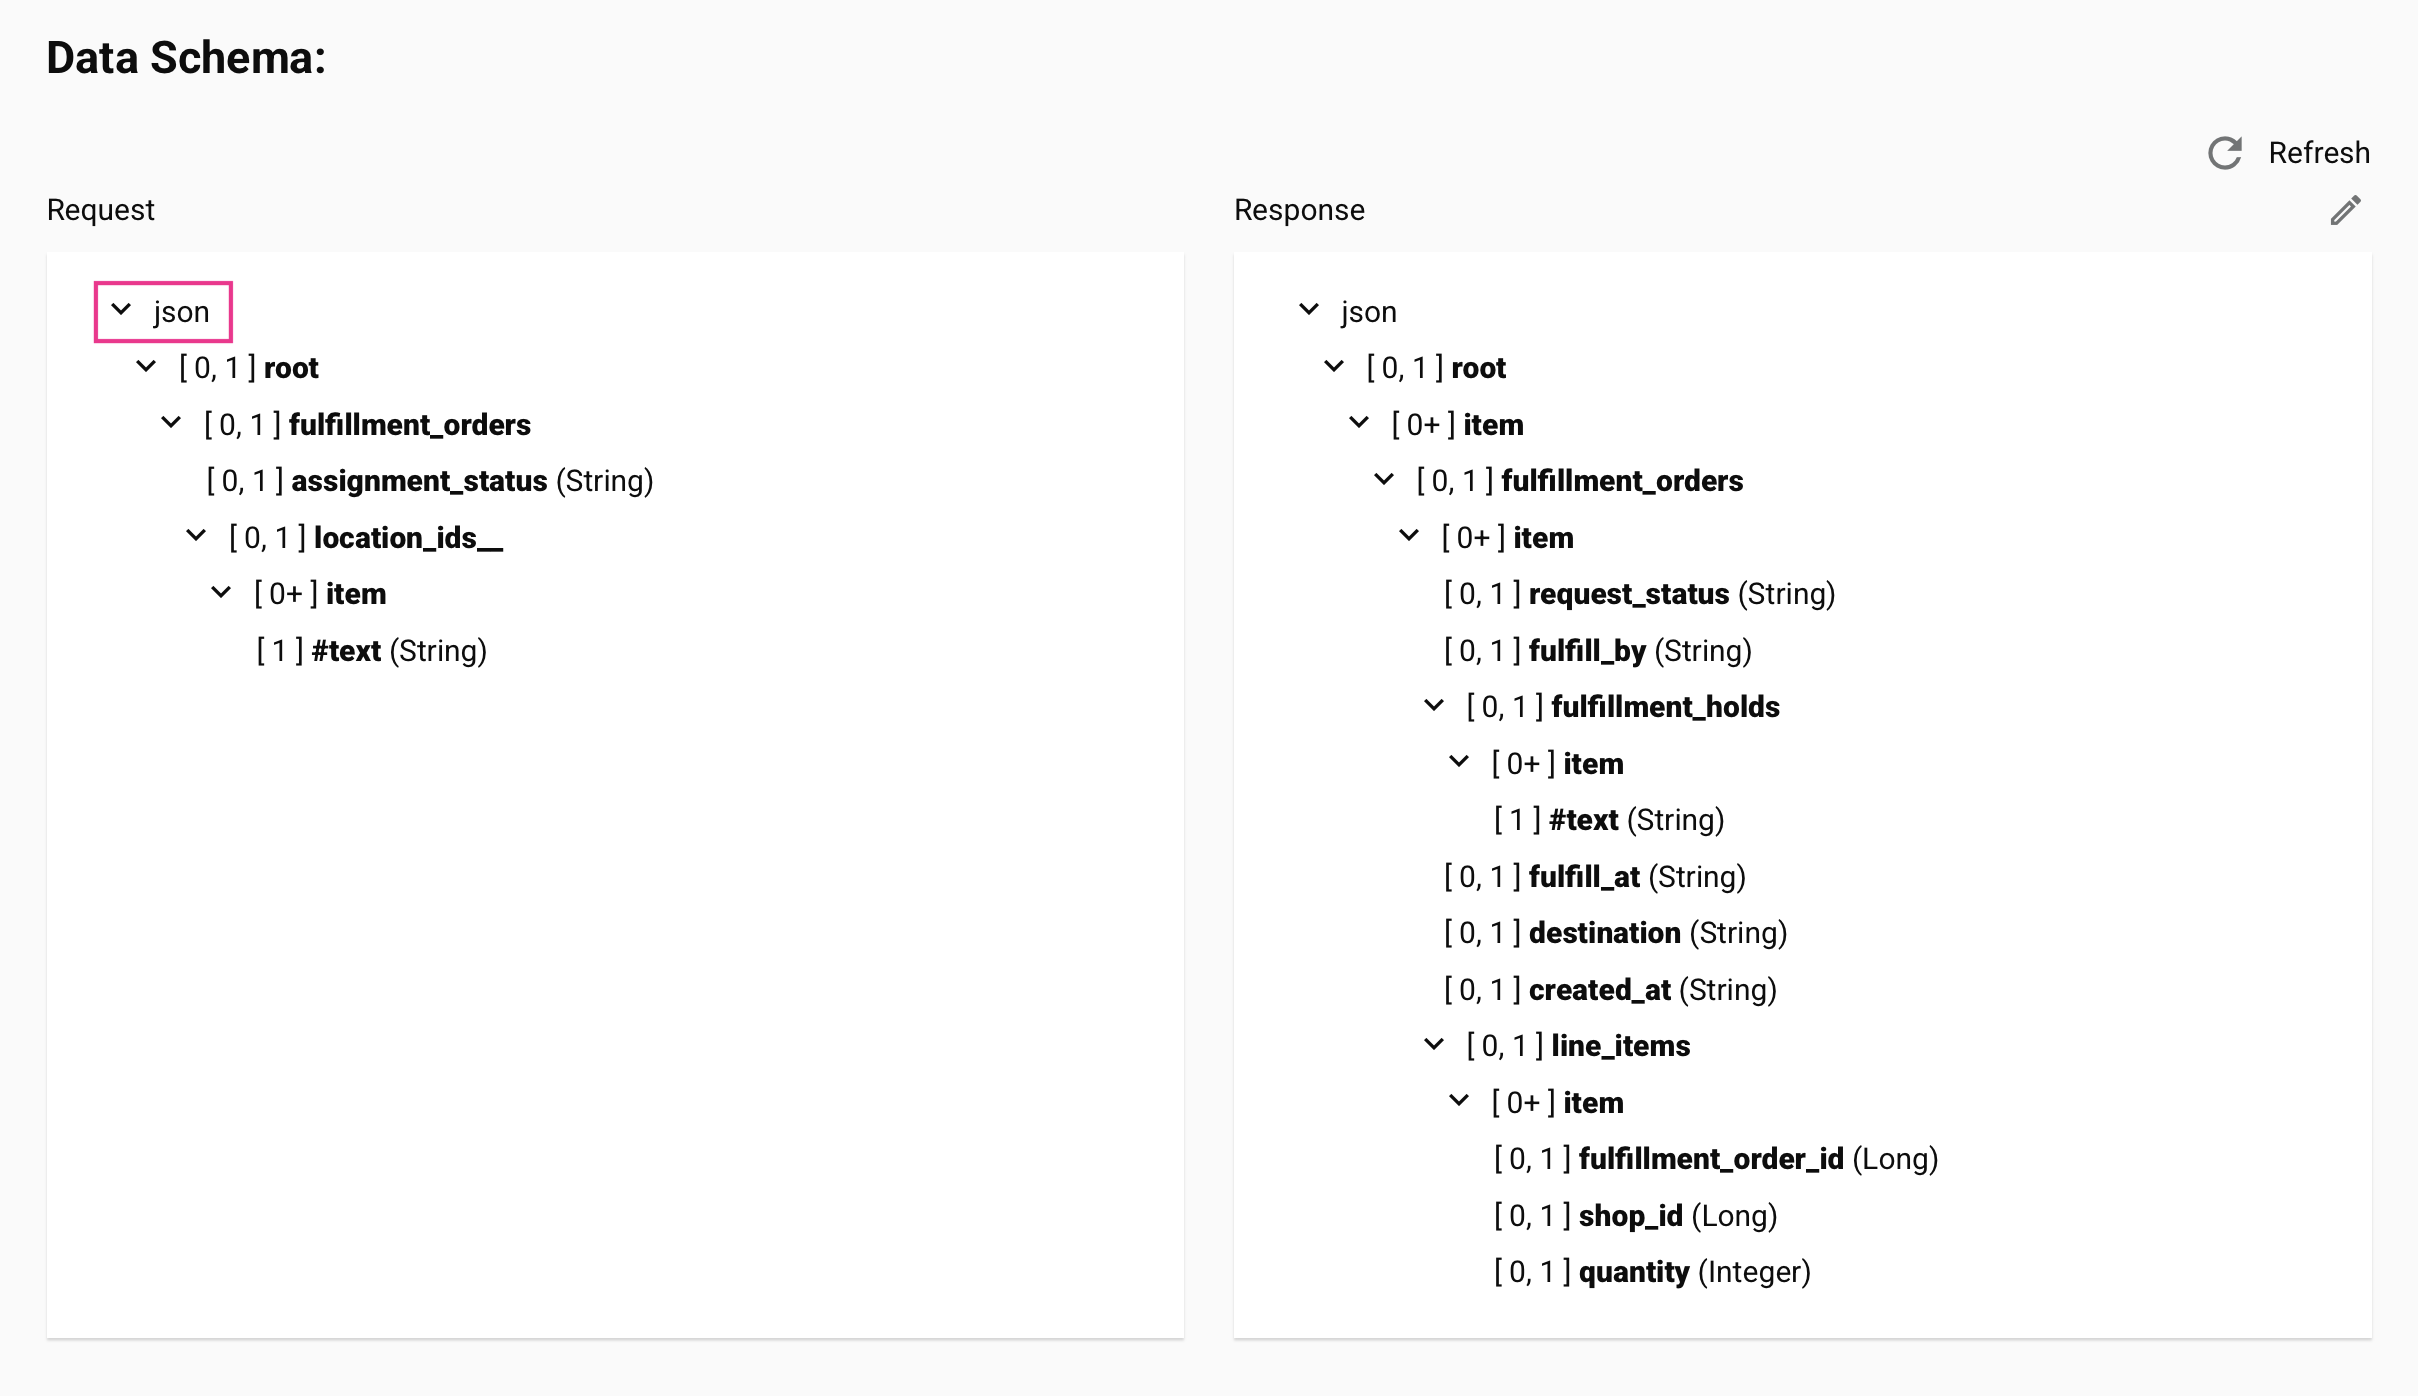Select the quantity field in line_items
This screenshot has height=1396, width=2418.
(x=1633, y=1271)
